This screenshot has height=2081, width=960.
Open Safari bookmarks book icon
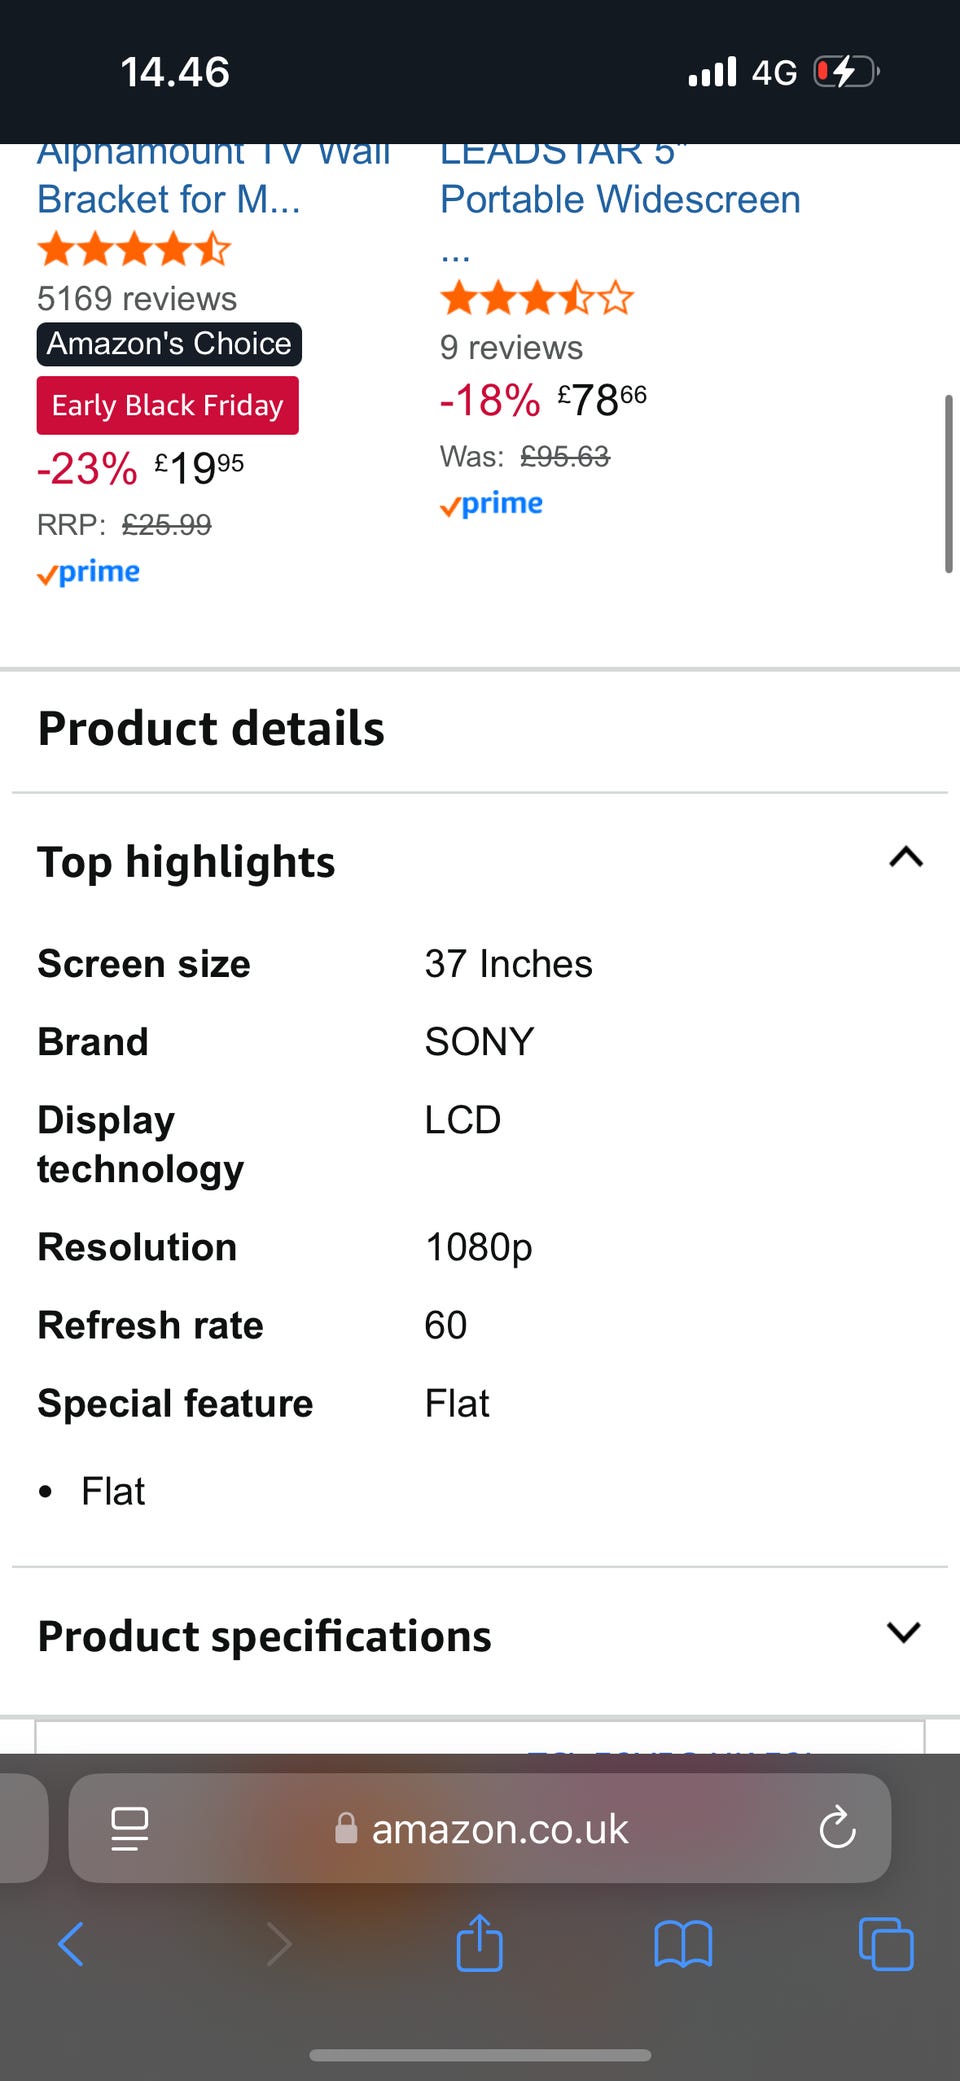[x=683, y=1944]
